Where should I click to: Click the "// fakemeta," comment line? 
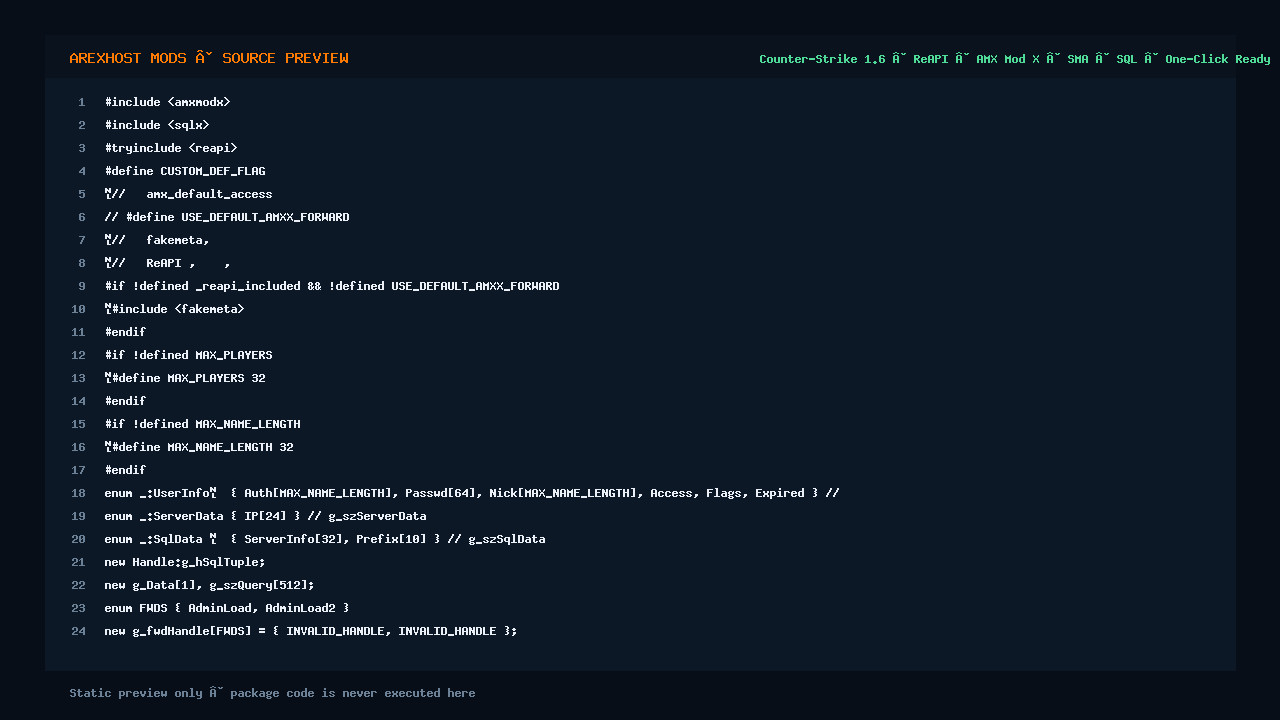click(157, 240)
